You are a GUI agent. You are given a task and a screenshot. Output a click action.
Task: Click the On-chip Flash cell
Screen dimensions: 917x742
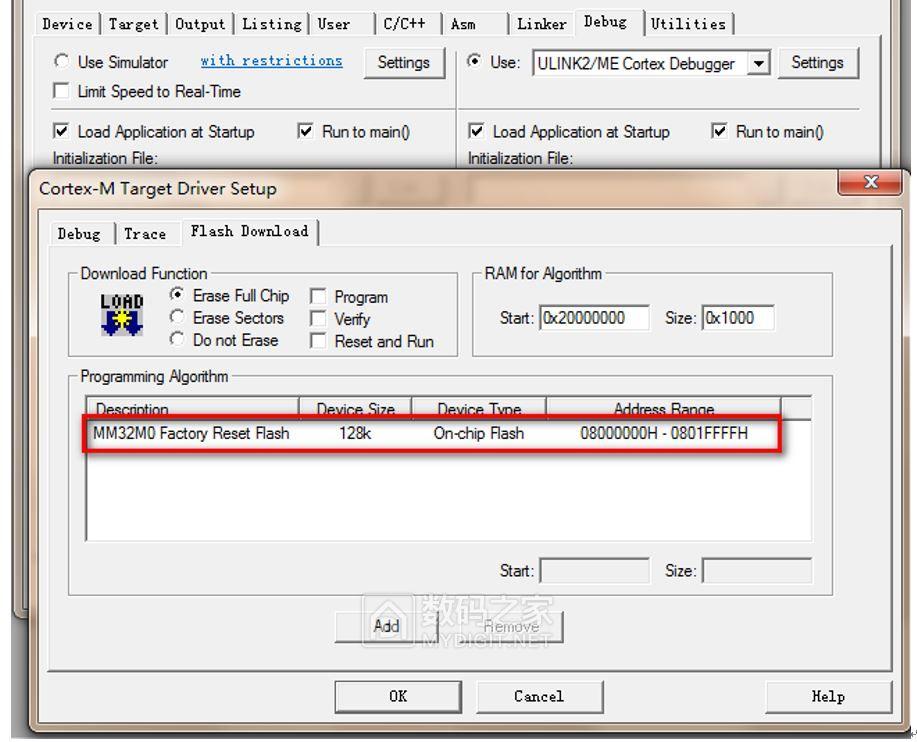tap(478, 433)
